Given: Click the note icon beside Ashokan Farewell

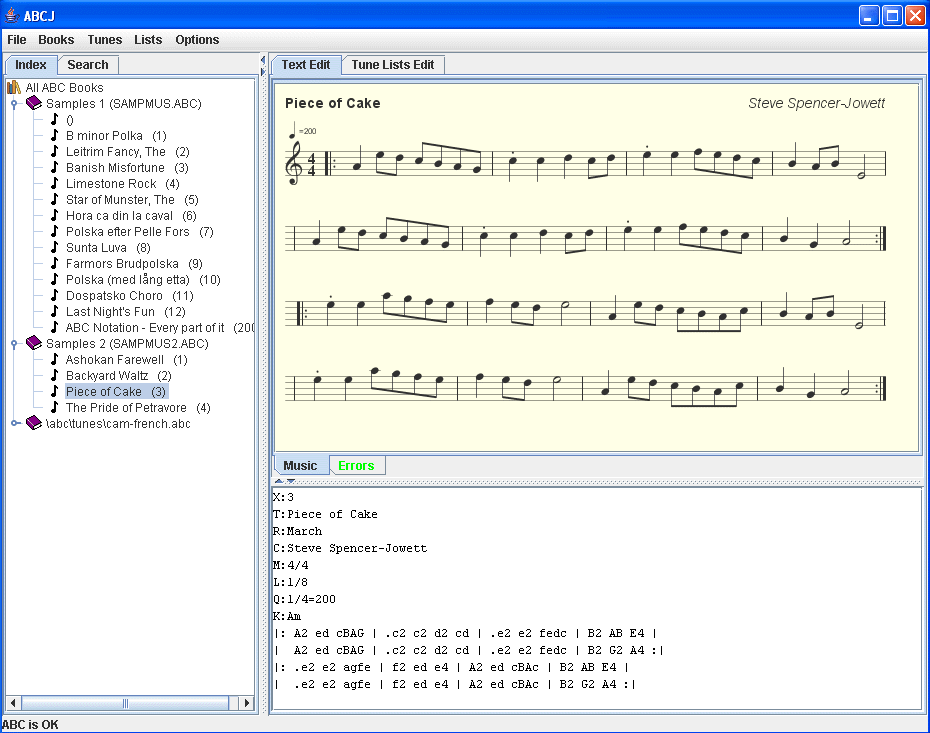Looking at the screenshot, I should pos(53,359).
